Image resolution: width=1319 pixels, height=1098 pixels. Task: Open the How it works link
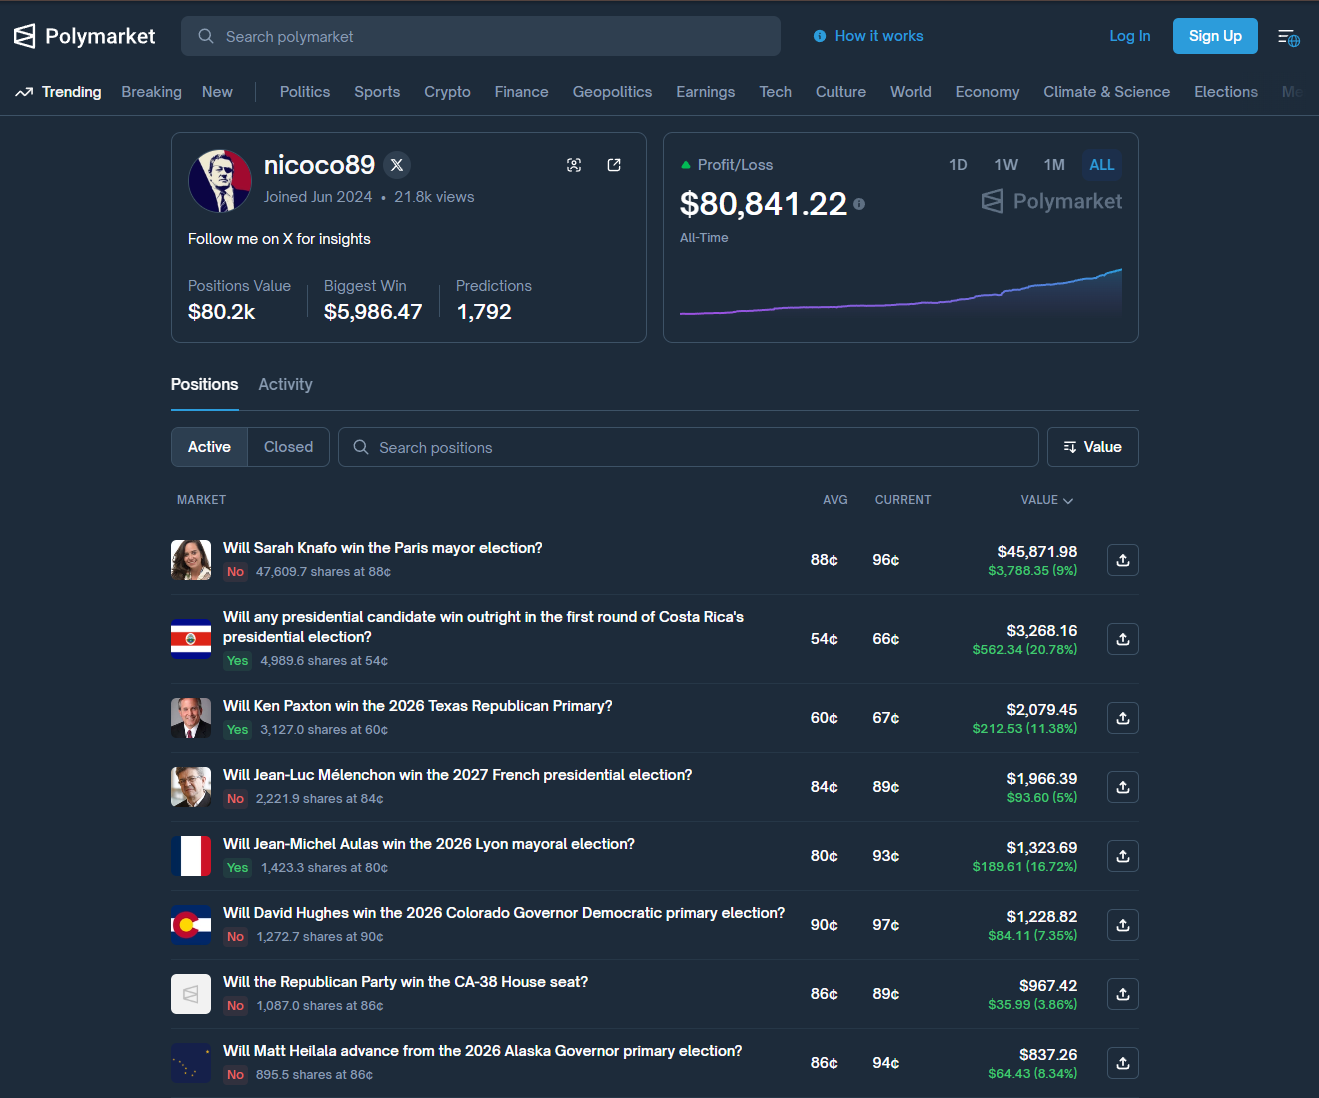(868, 36)
